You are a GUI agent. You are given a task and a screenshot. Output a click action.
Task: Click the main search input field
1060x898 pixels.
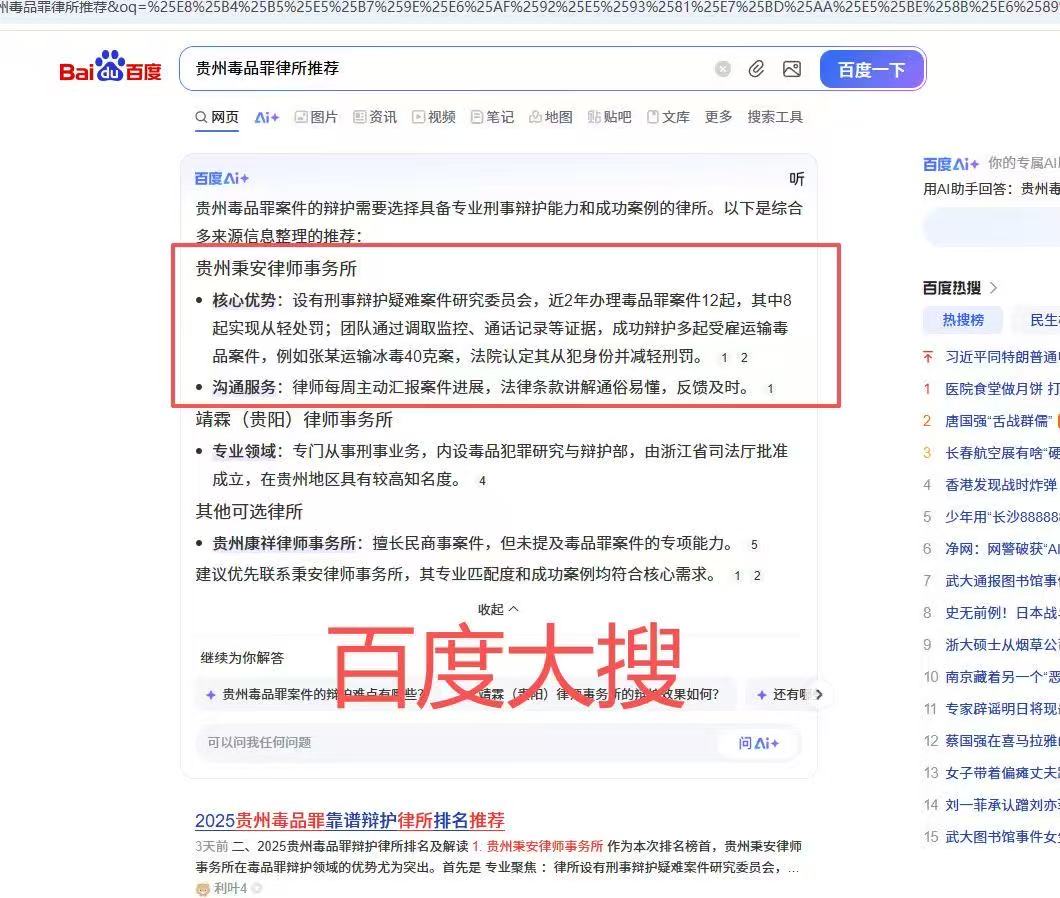point(445,69)
